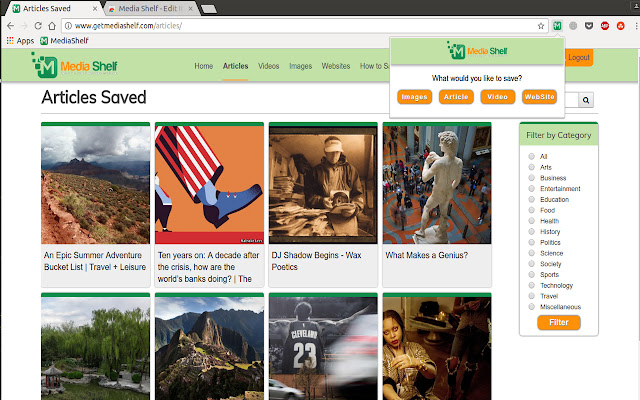
Task: Go to browser home icon
Action: [x=52, y=26]
